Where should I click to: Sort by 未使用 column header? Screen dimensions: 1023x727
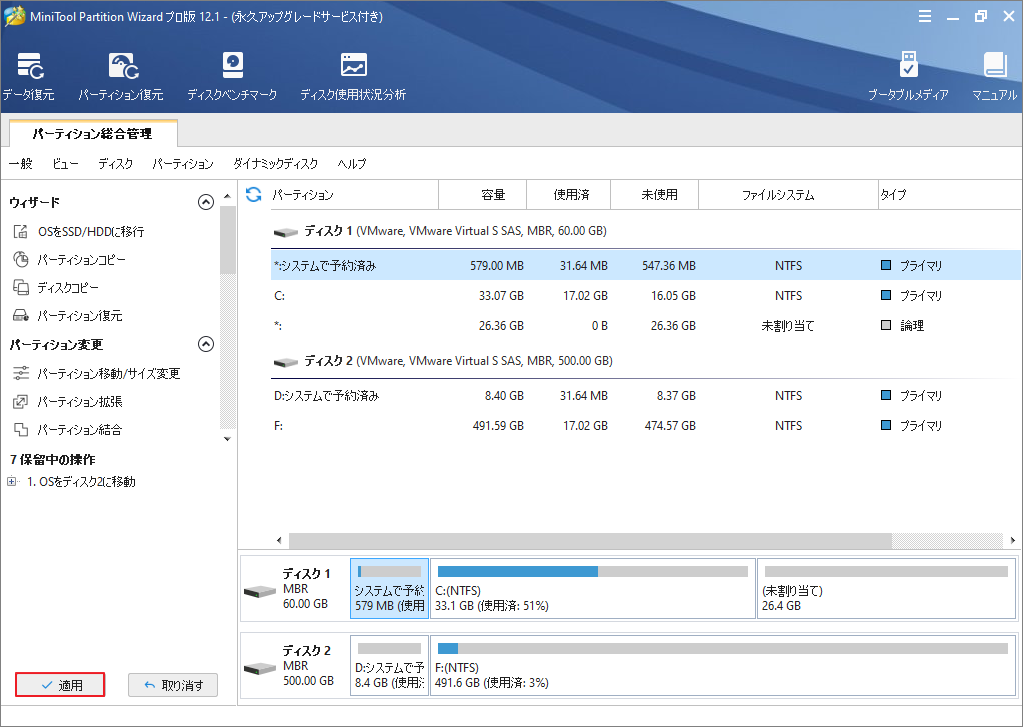[x=654, y=194]
